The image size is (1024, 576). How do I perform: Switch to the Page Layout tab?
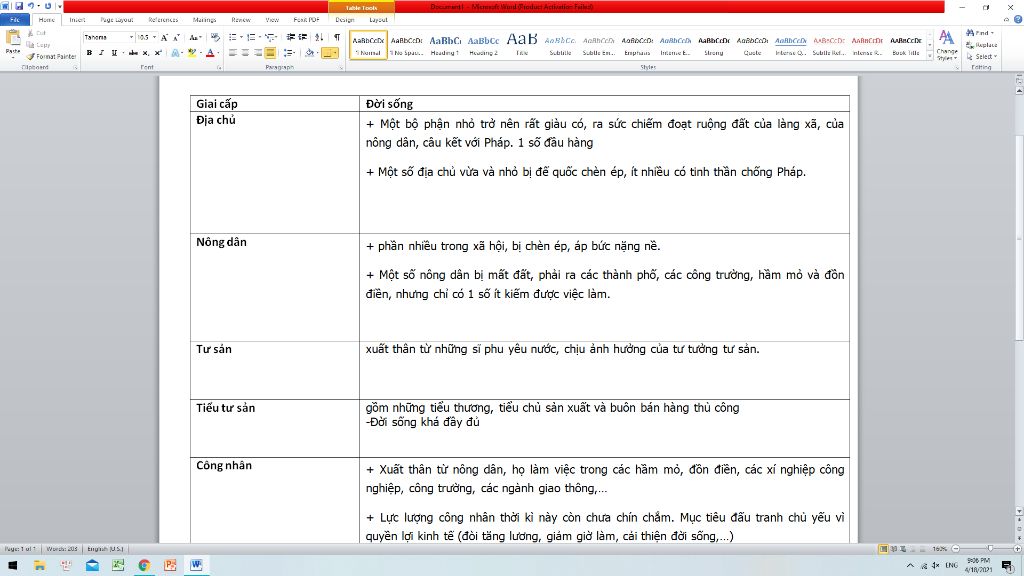point(117,20)
